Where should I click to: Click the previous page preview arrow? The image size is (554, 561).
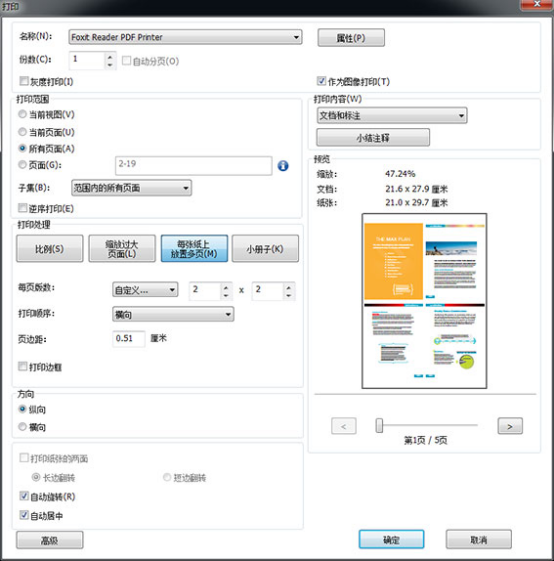pos(344,426)
